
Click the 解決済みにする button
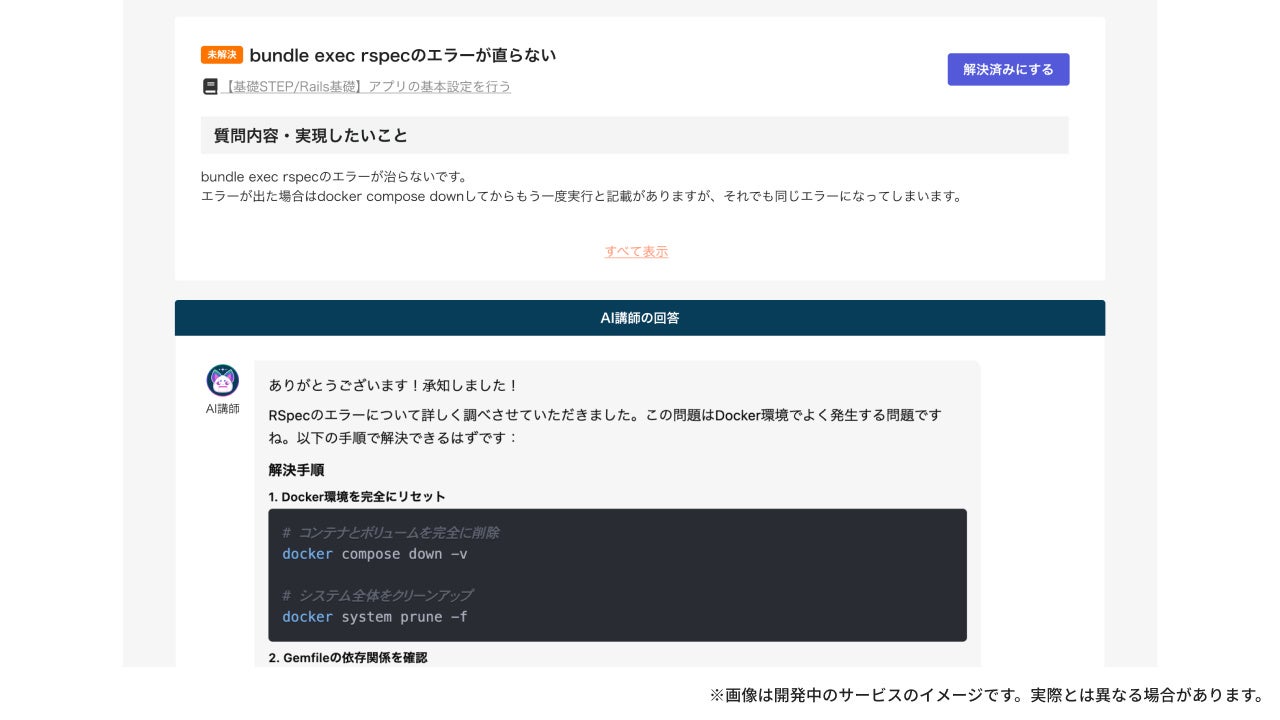point(1008,69)
